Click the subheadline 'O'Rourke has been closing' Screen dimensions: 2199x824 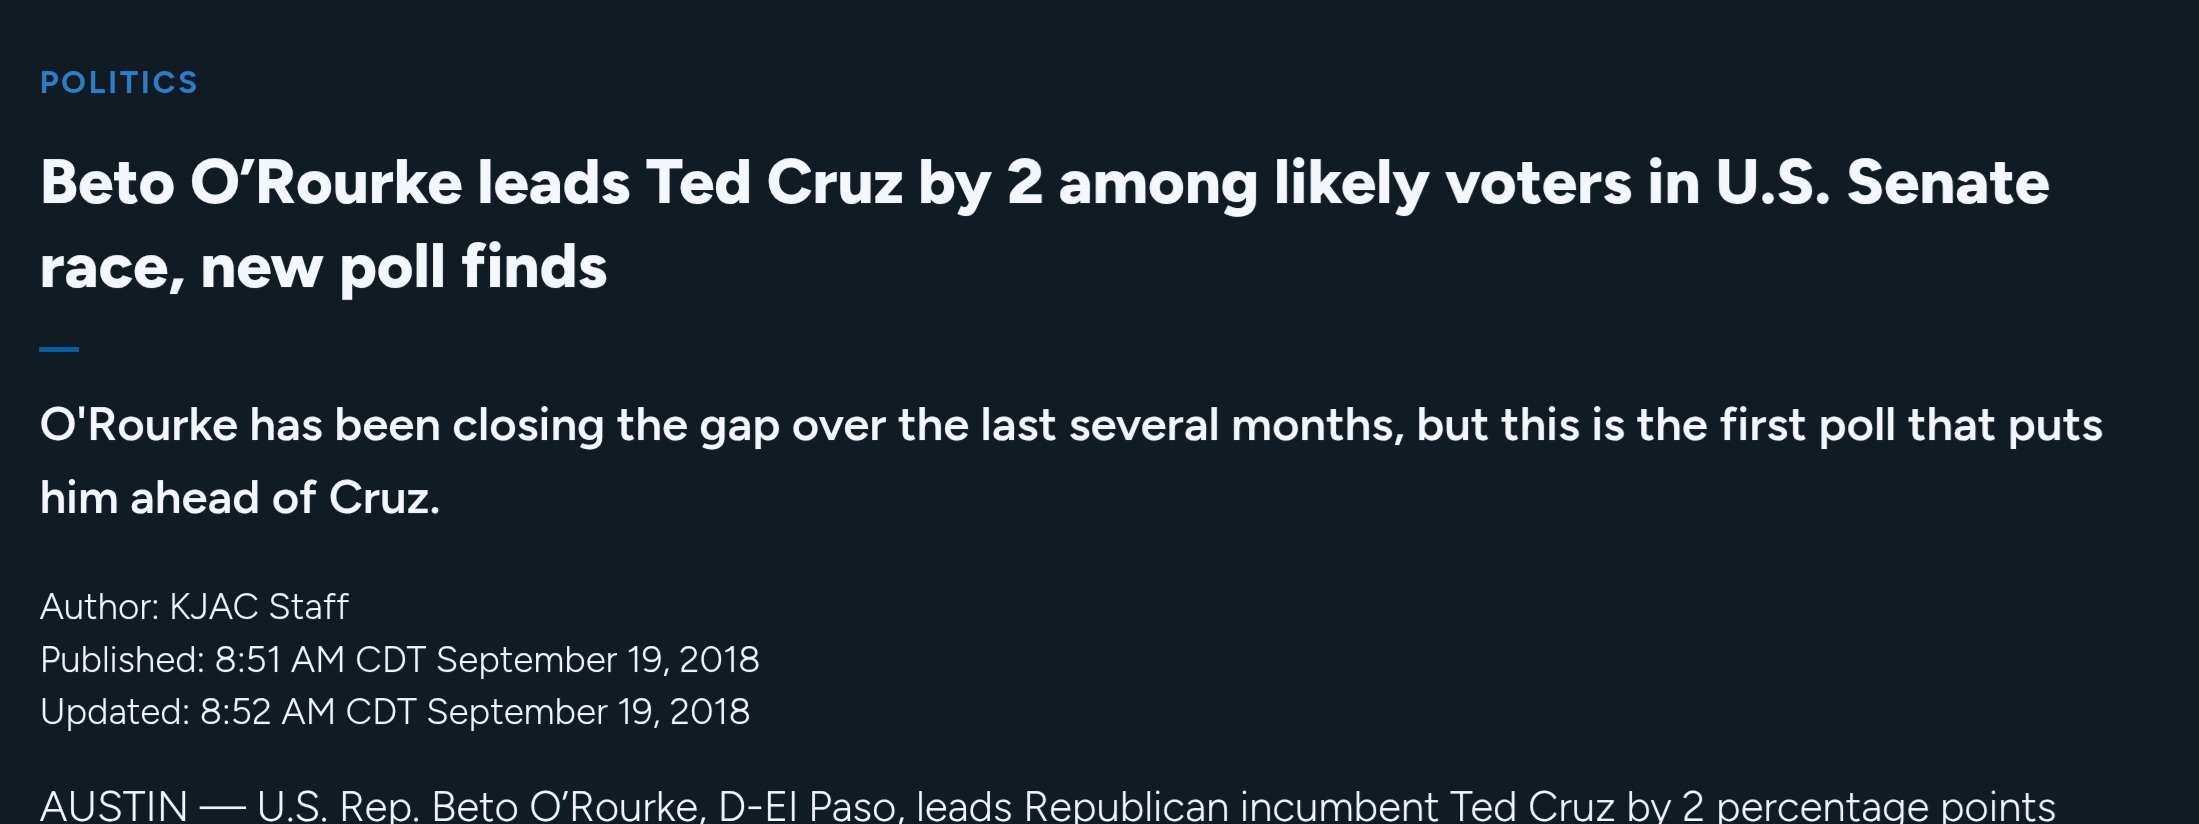pyautogui.click(x=1071, y=461)
